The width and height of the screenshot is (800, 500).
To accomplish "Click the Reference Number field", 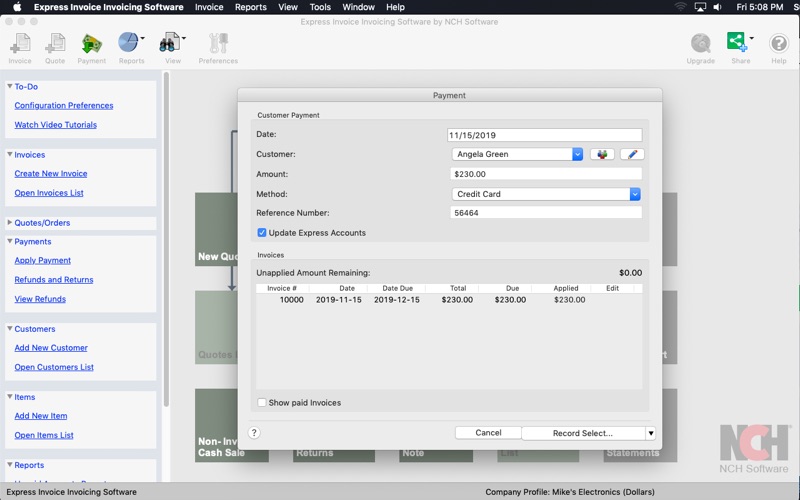I will pyautogui.click(x=546, y=213).
